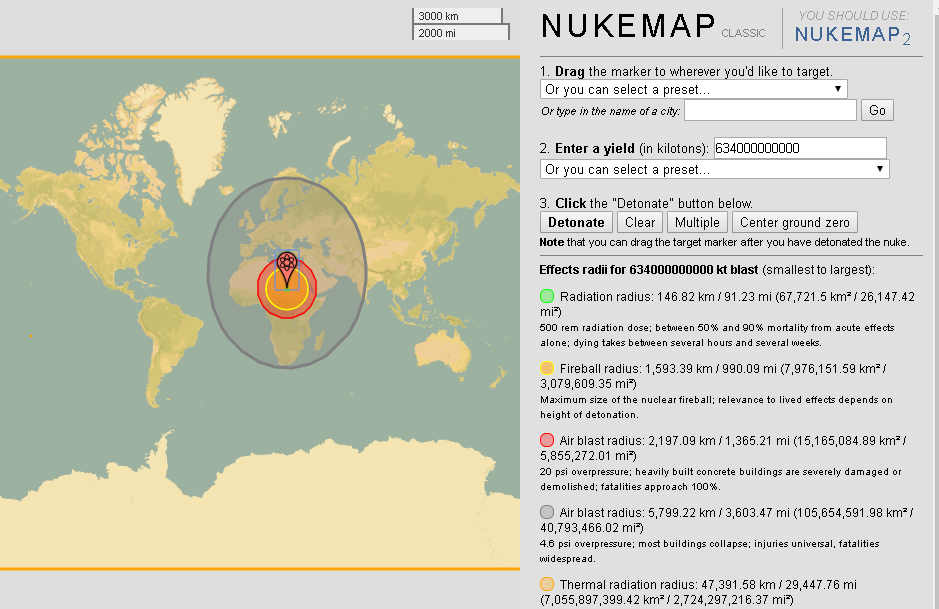Open the yield preset dropdown
This screenshot has height=609, width=939.
click(x=714, y=169)
